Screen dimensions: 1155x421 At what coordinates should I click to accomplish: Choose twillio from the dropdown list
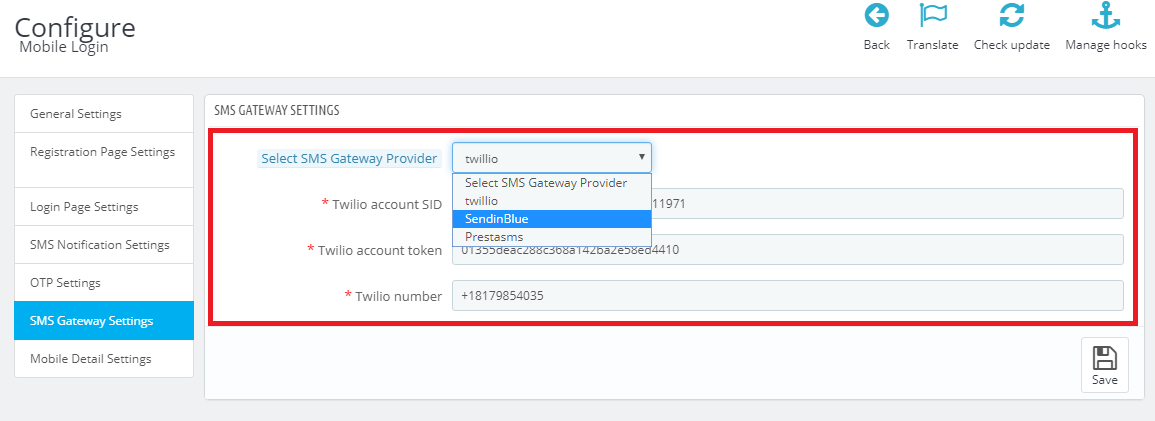pos(552,200)
